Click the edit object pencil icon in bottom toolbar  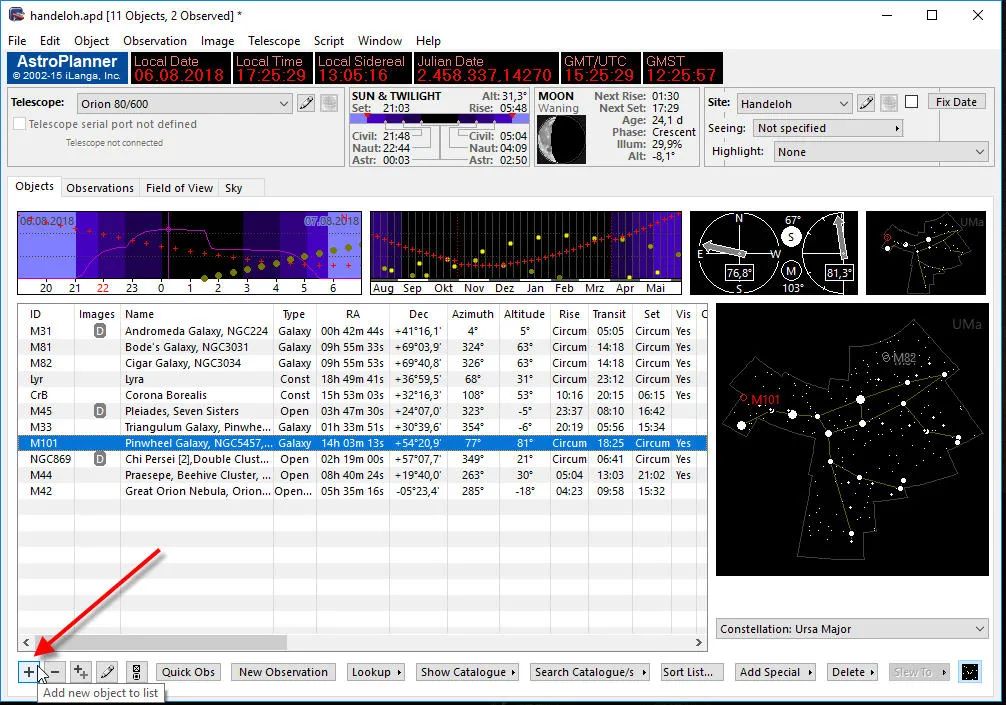[108, 672]
